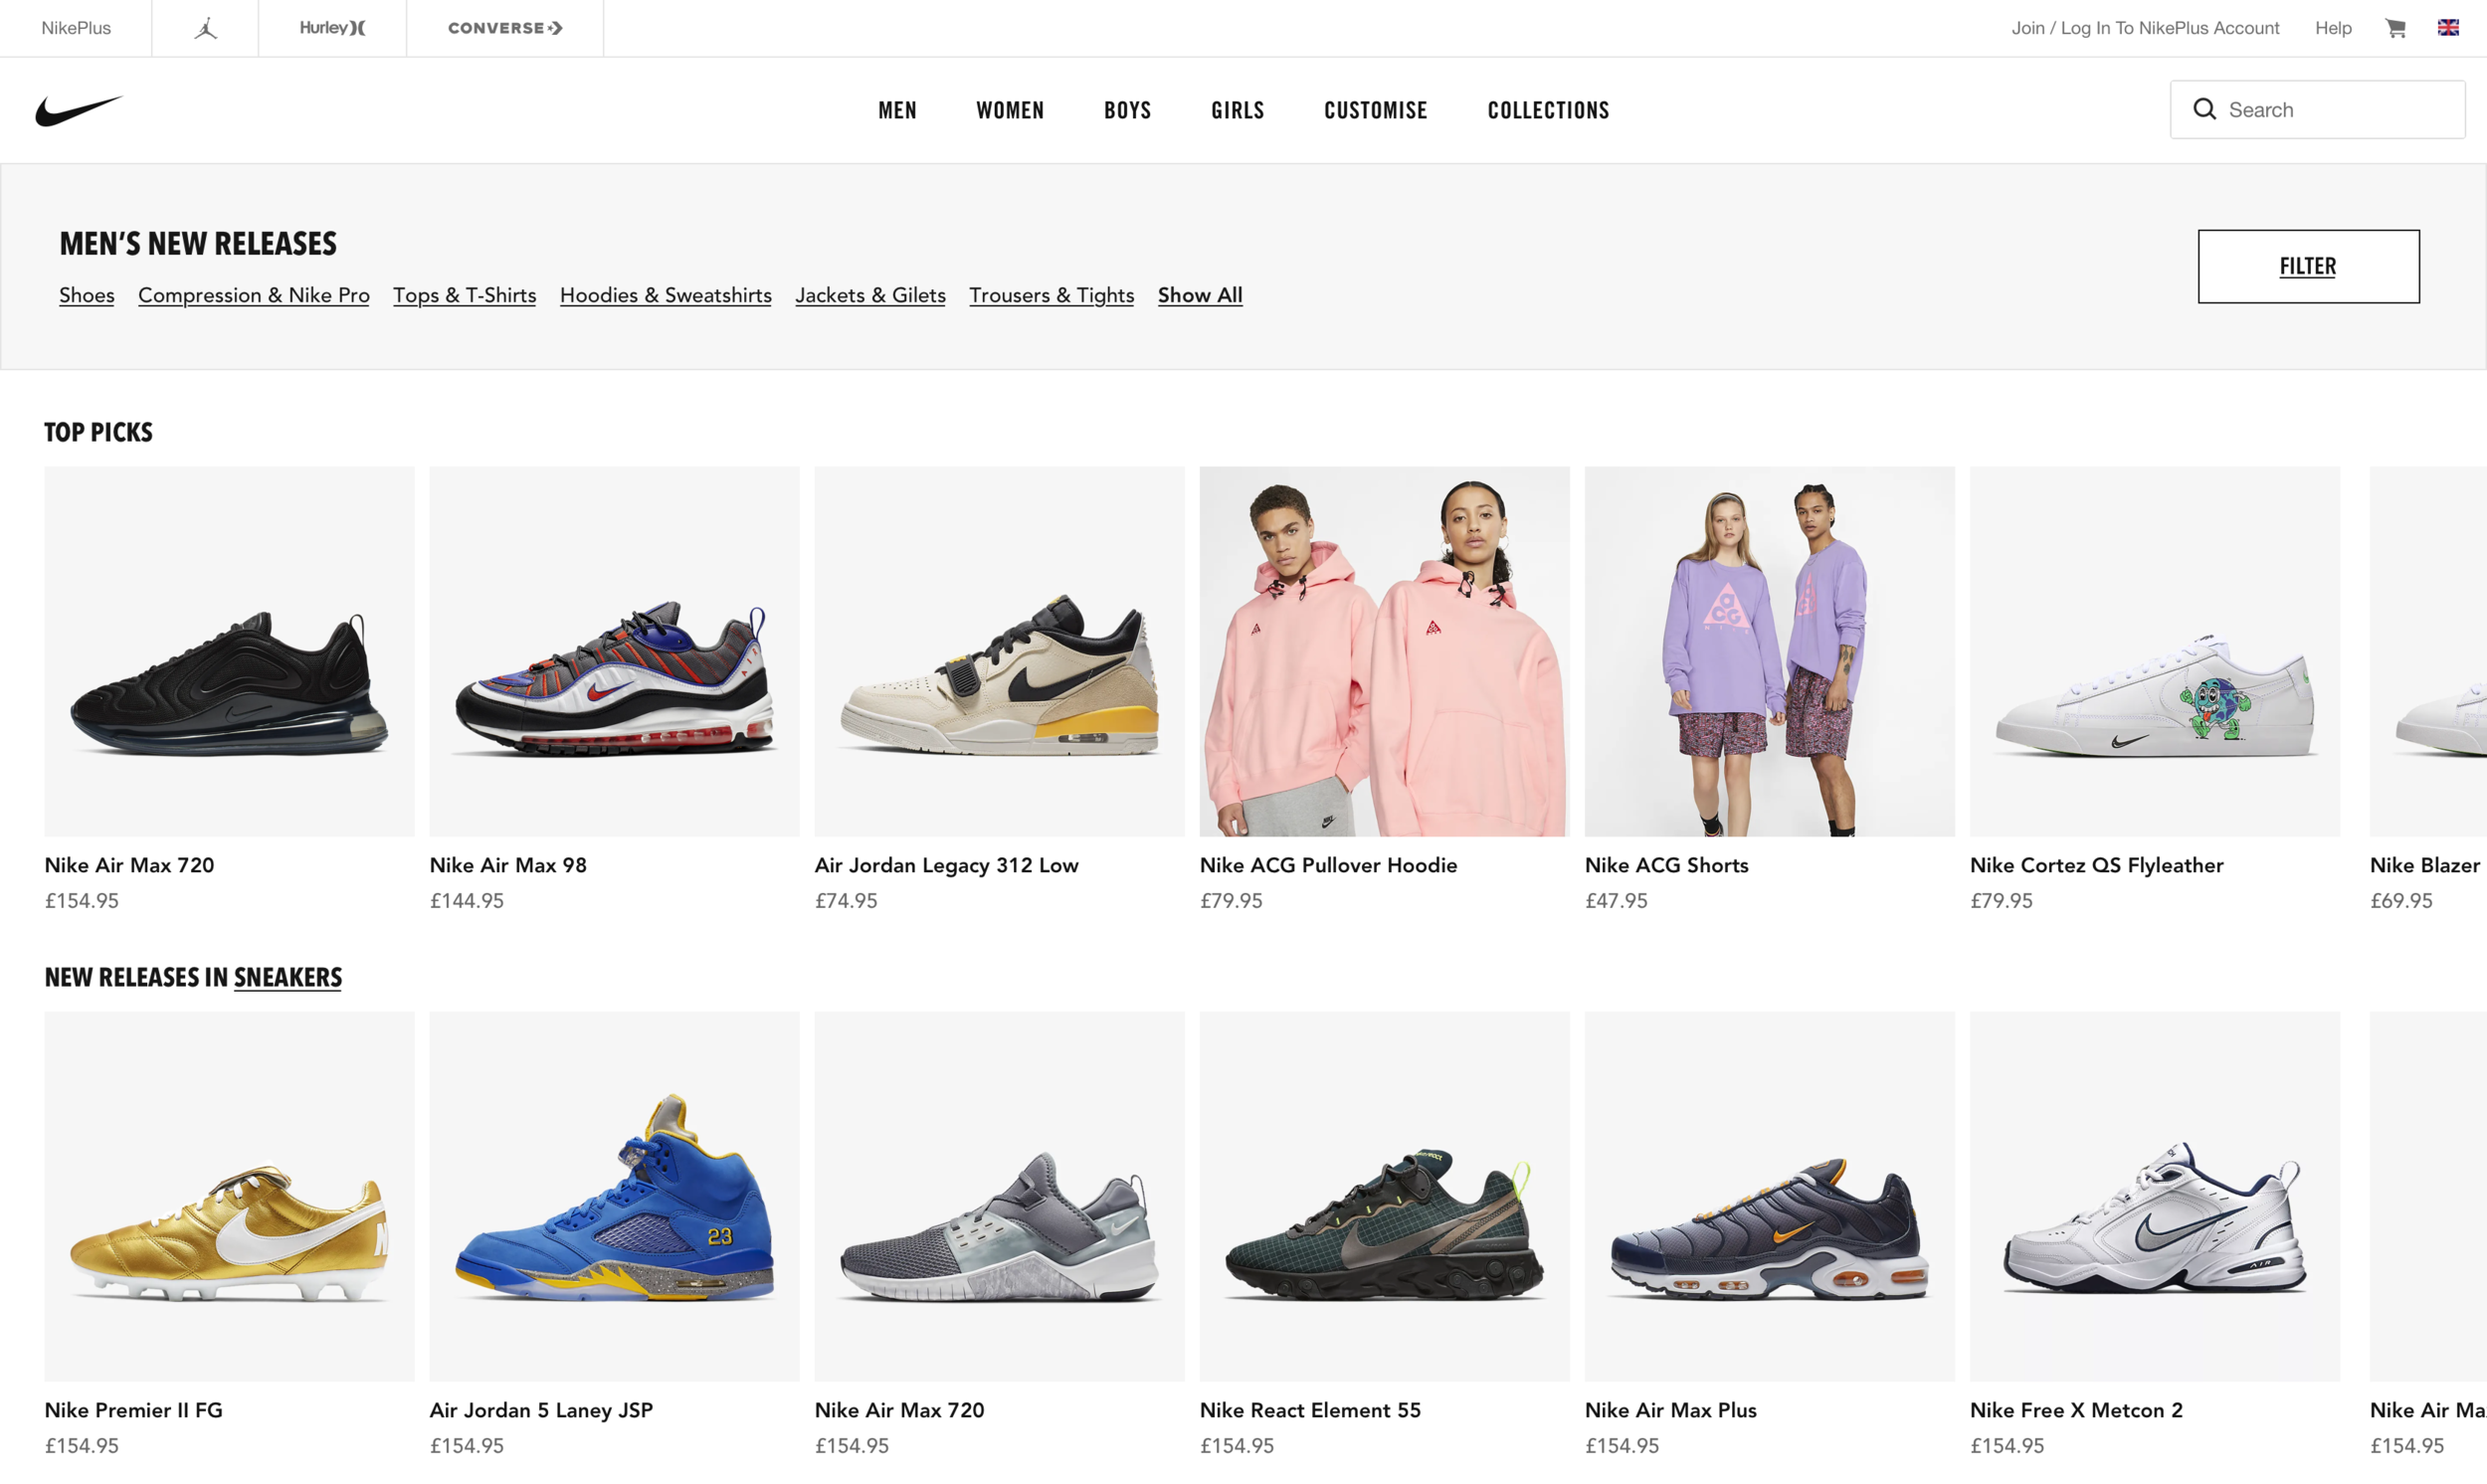Click the £47.95 price
This screenshot has height=1484, width=2487.
tap(1616, 901)
